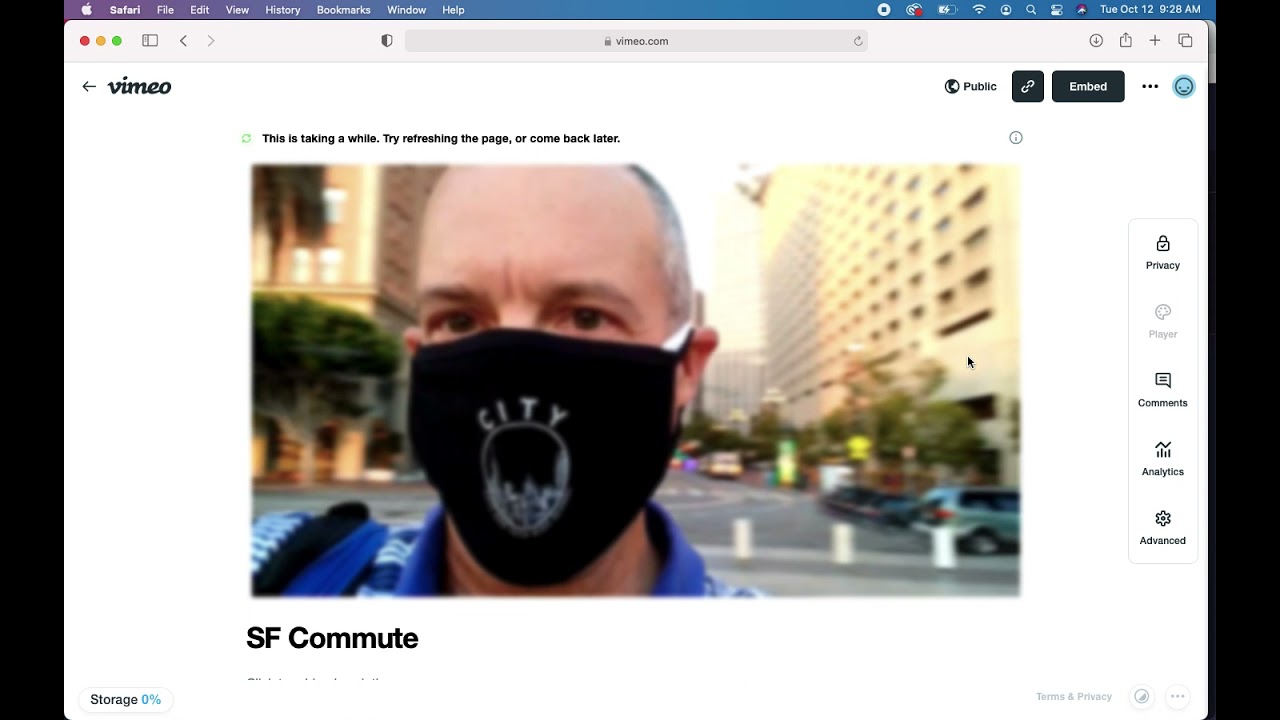Click the screen recording stop icon
1280x720 pixels.
click(x=884, y=10)
